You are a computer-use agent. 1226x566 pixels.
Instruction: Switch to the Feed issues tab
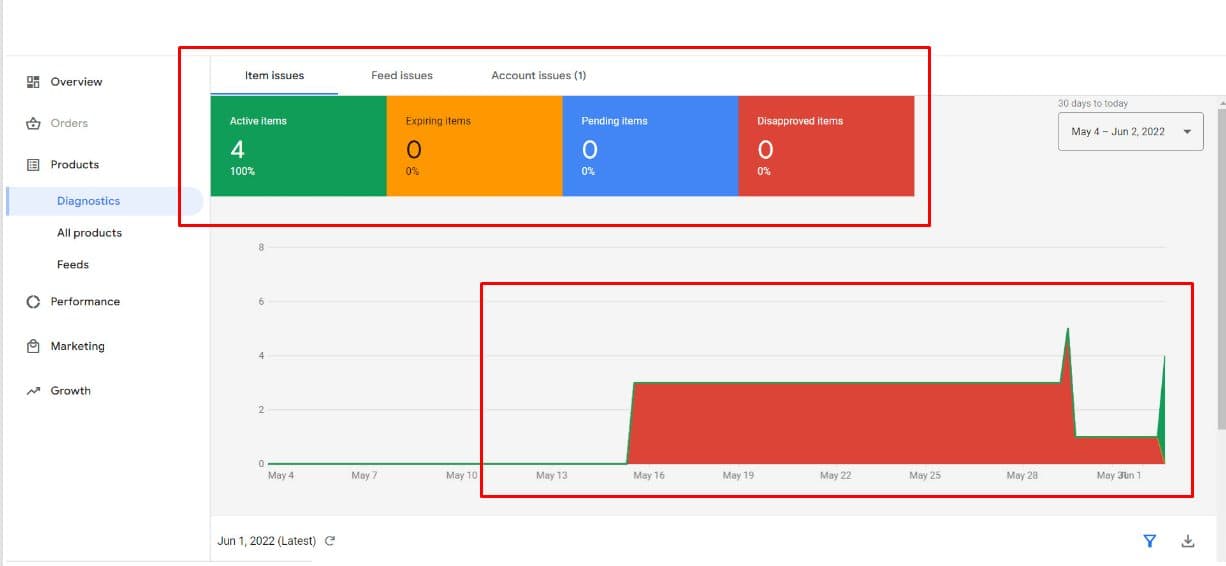402,75
